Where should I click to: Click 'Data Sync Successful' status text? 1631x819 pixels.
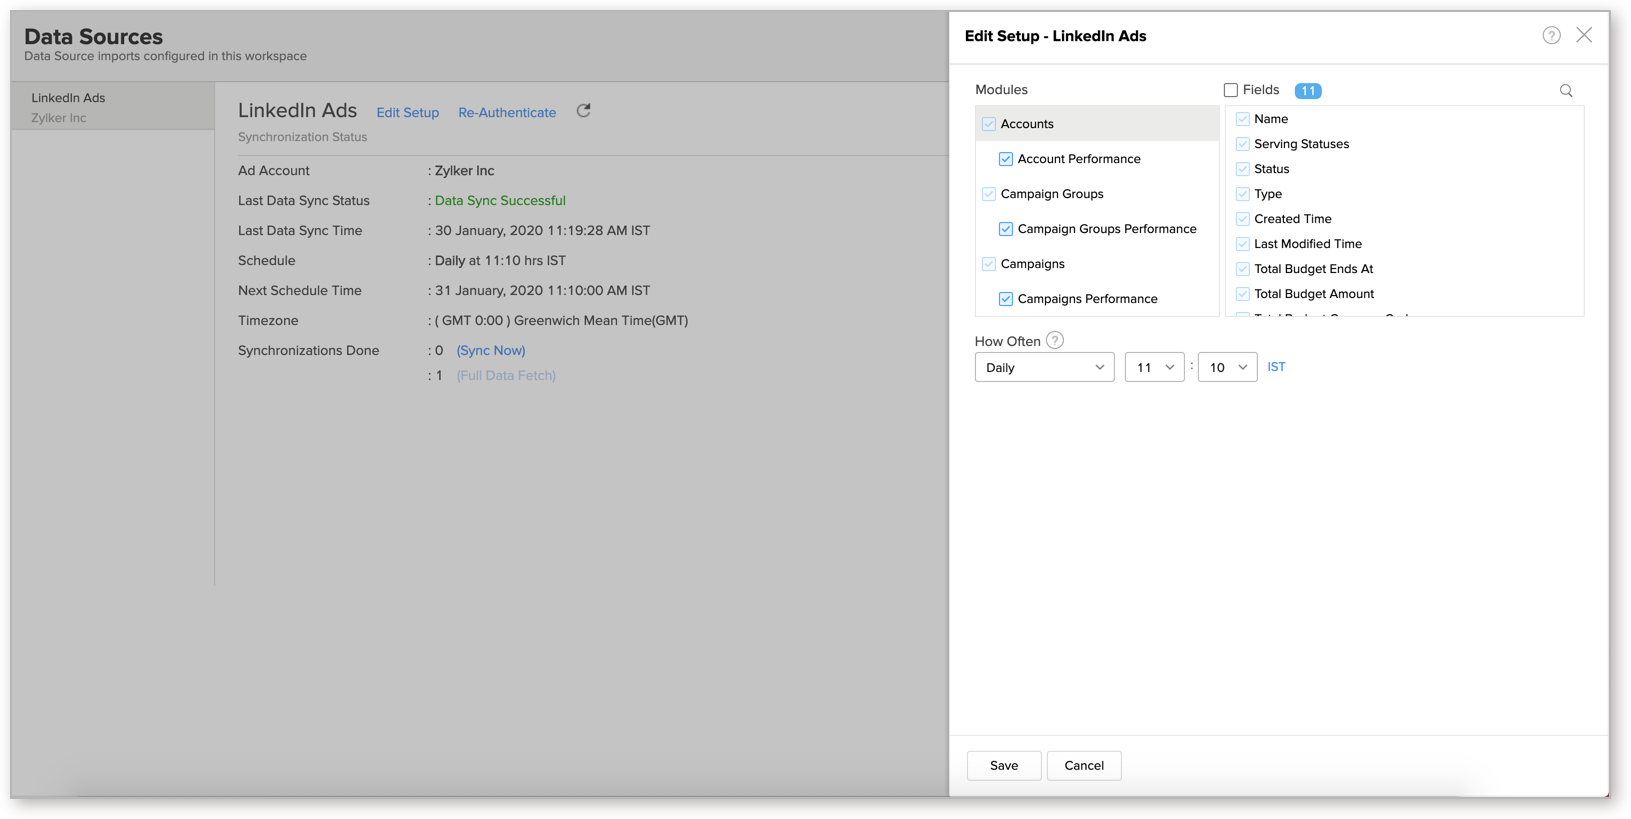pyautogui.click(x=500, y=201)
